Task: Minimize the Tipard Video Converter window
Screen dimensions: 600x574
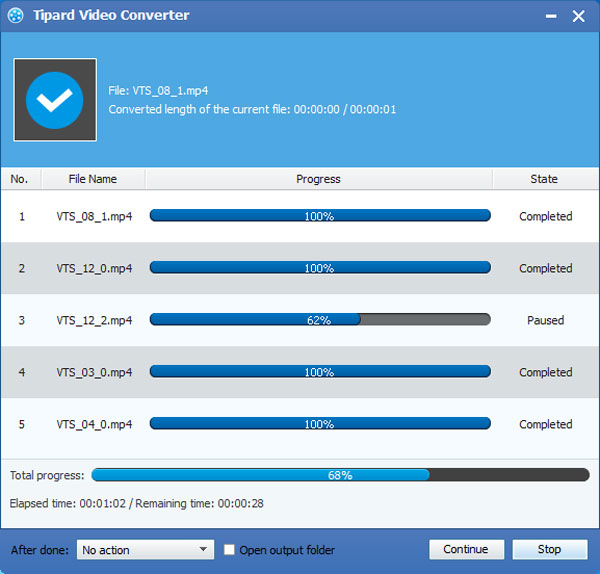Action: coord(551,16)
